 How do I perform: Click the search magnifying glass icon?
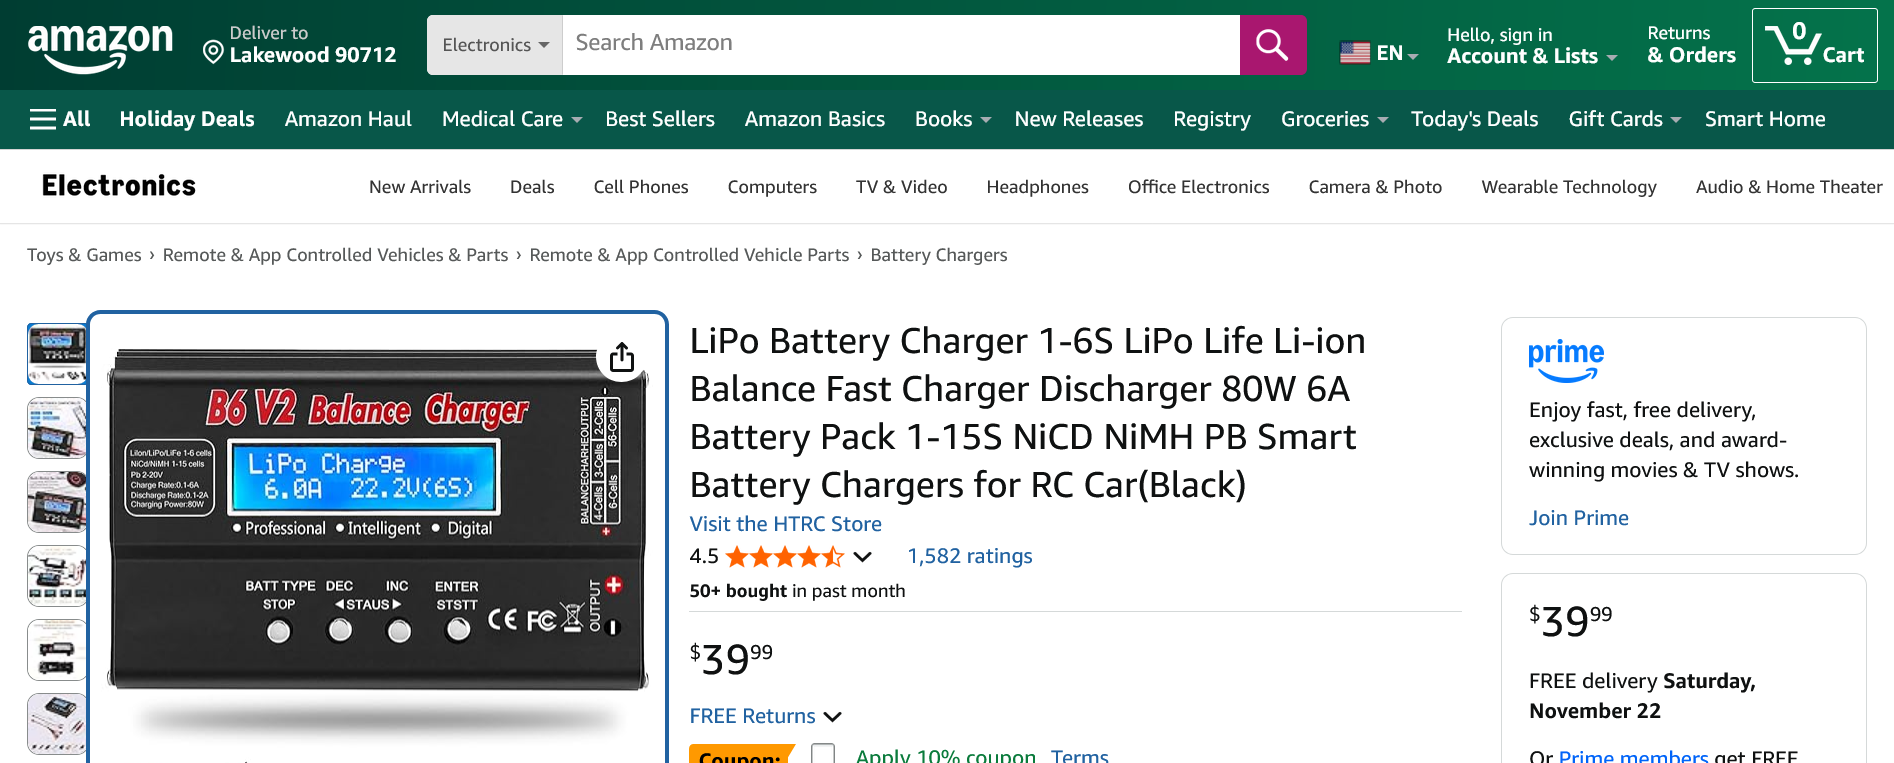pos(1272,45)
